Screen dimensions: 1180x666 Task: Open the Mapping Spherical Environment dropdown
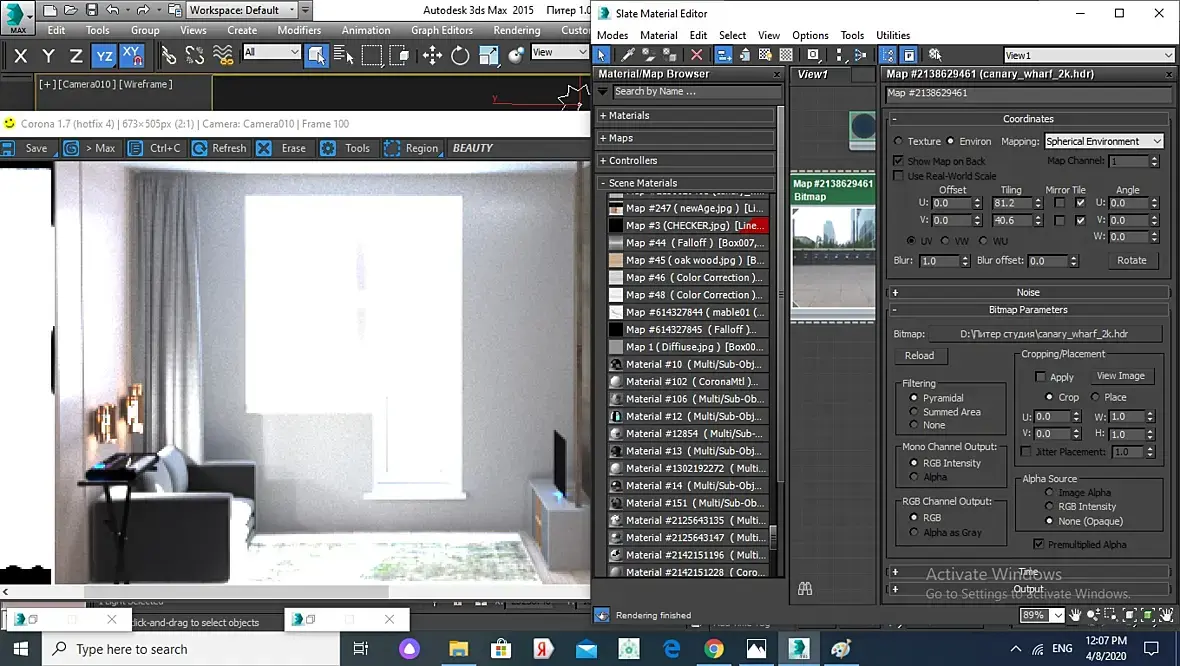[x=1103, y=141]
